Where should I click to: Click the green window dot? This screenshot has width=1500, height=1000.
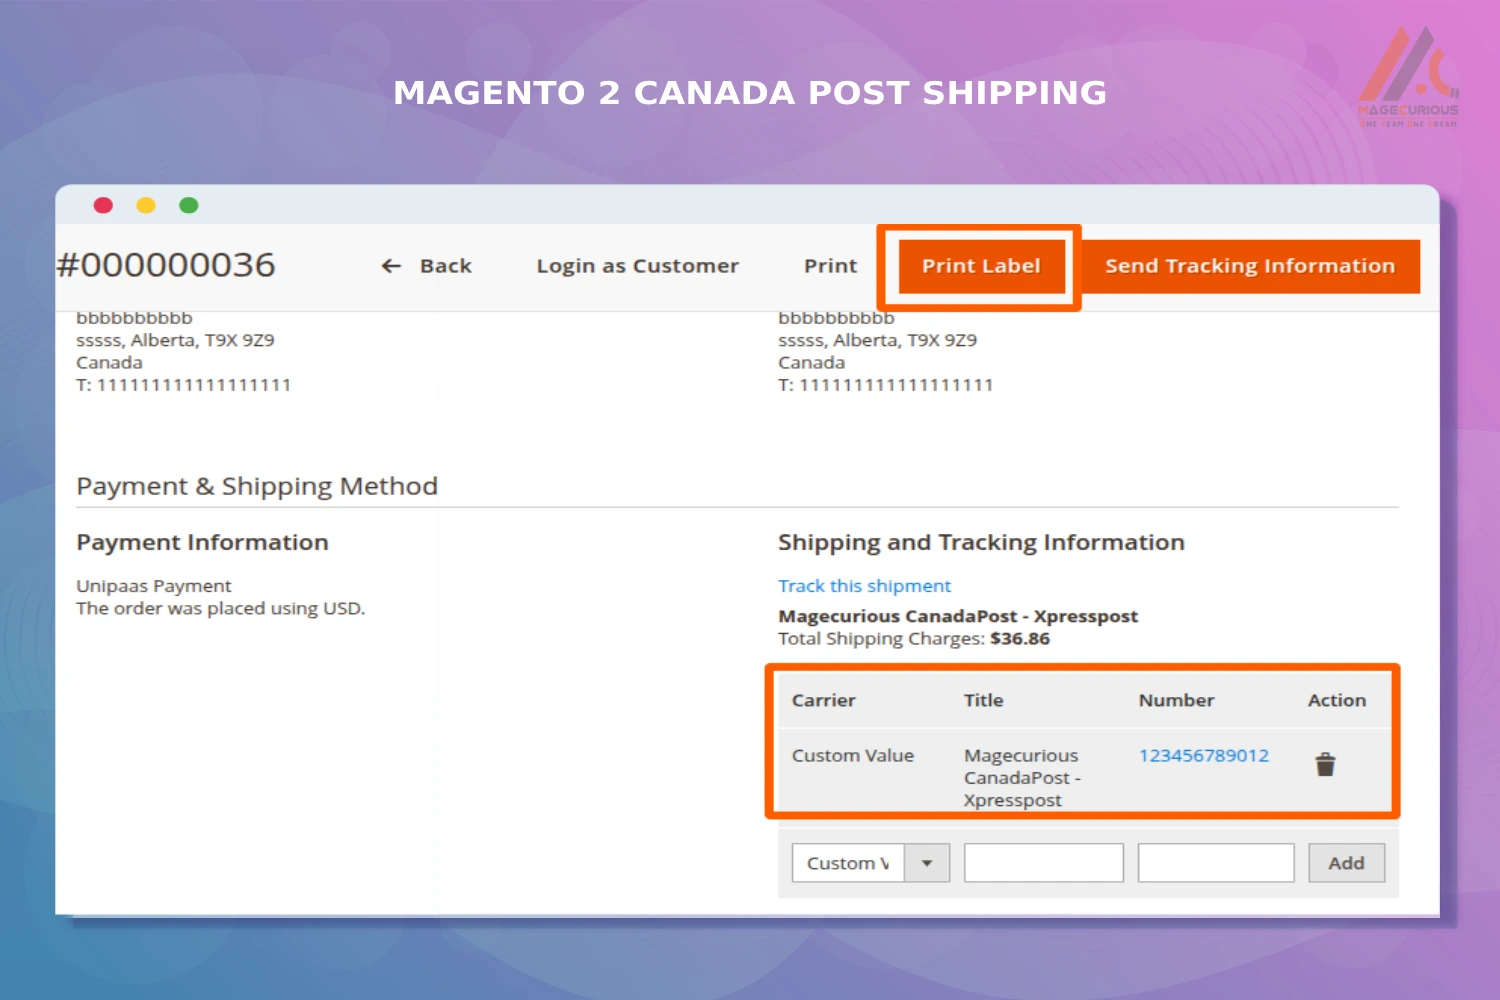189,204
